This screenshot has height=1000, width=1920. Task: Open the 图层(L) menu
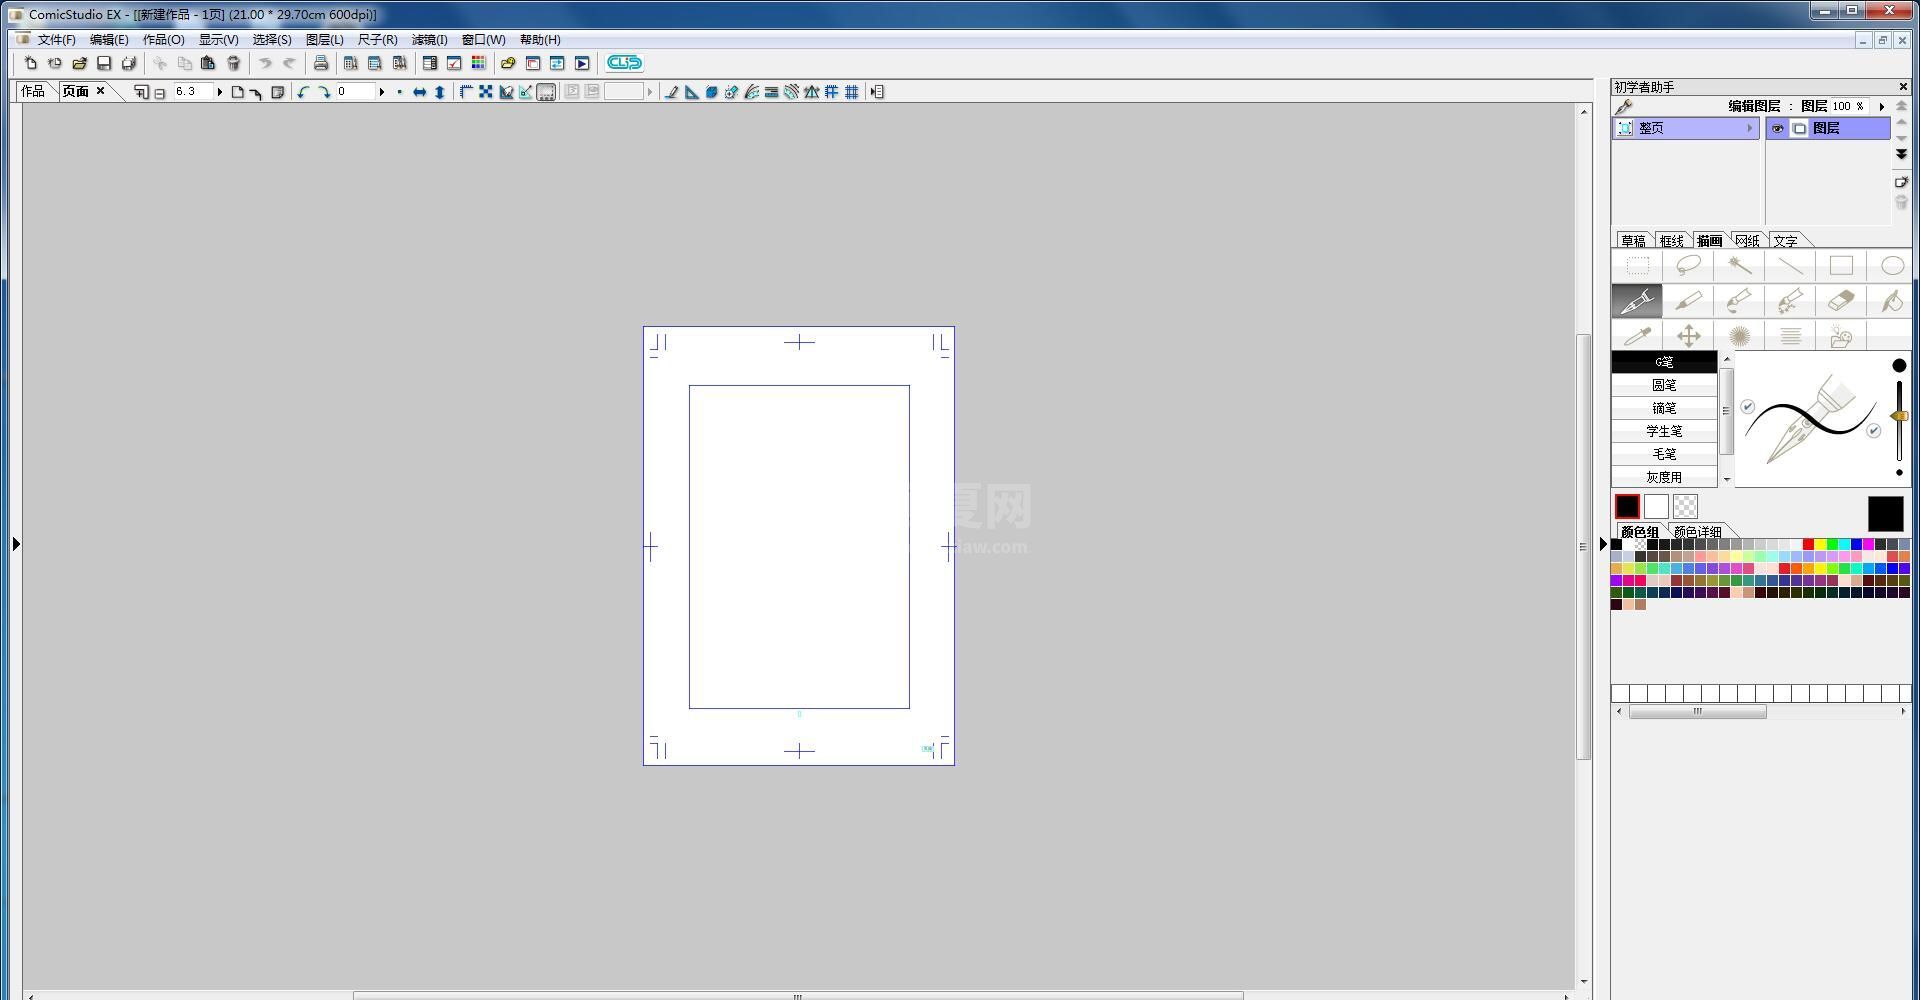click(x=324, y=40)
